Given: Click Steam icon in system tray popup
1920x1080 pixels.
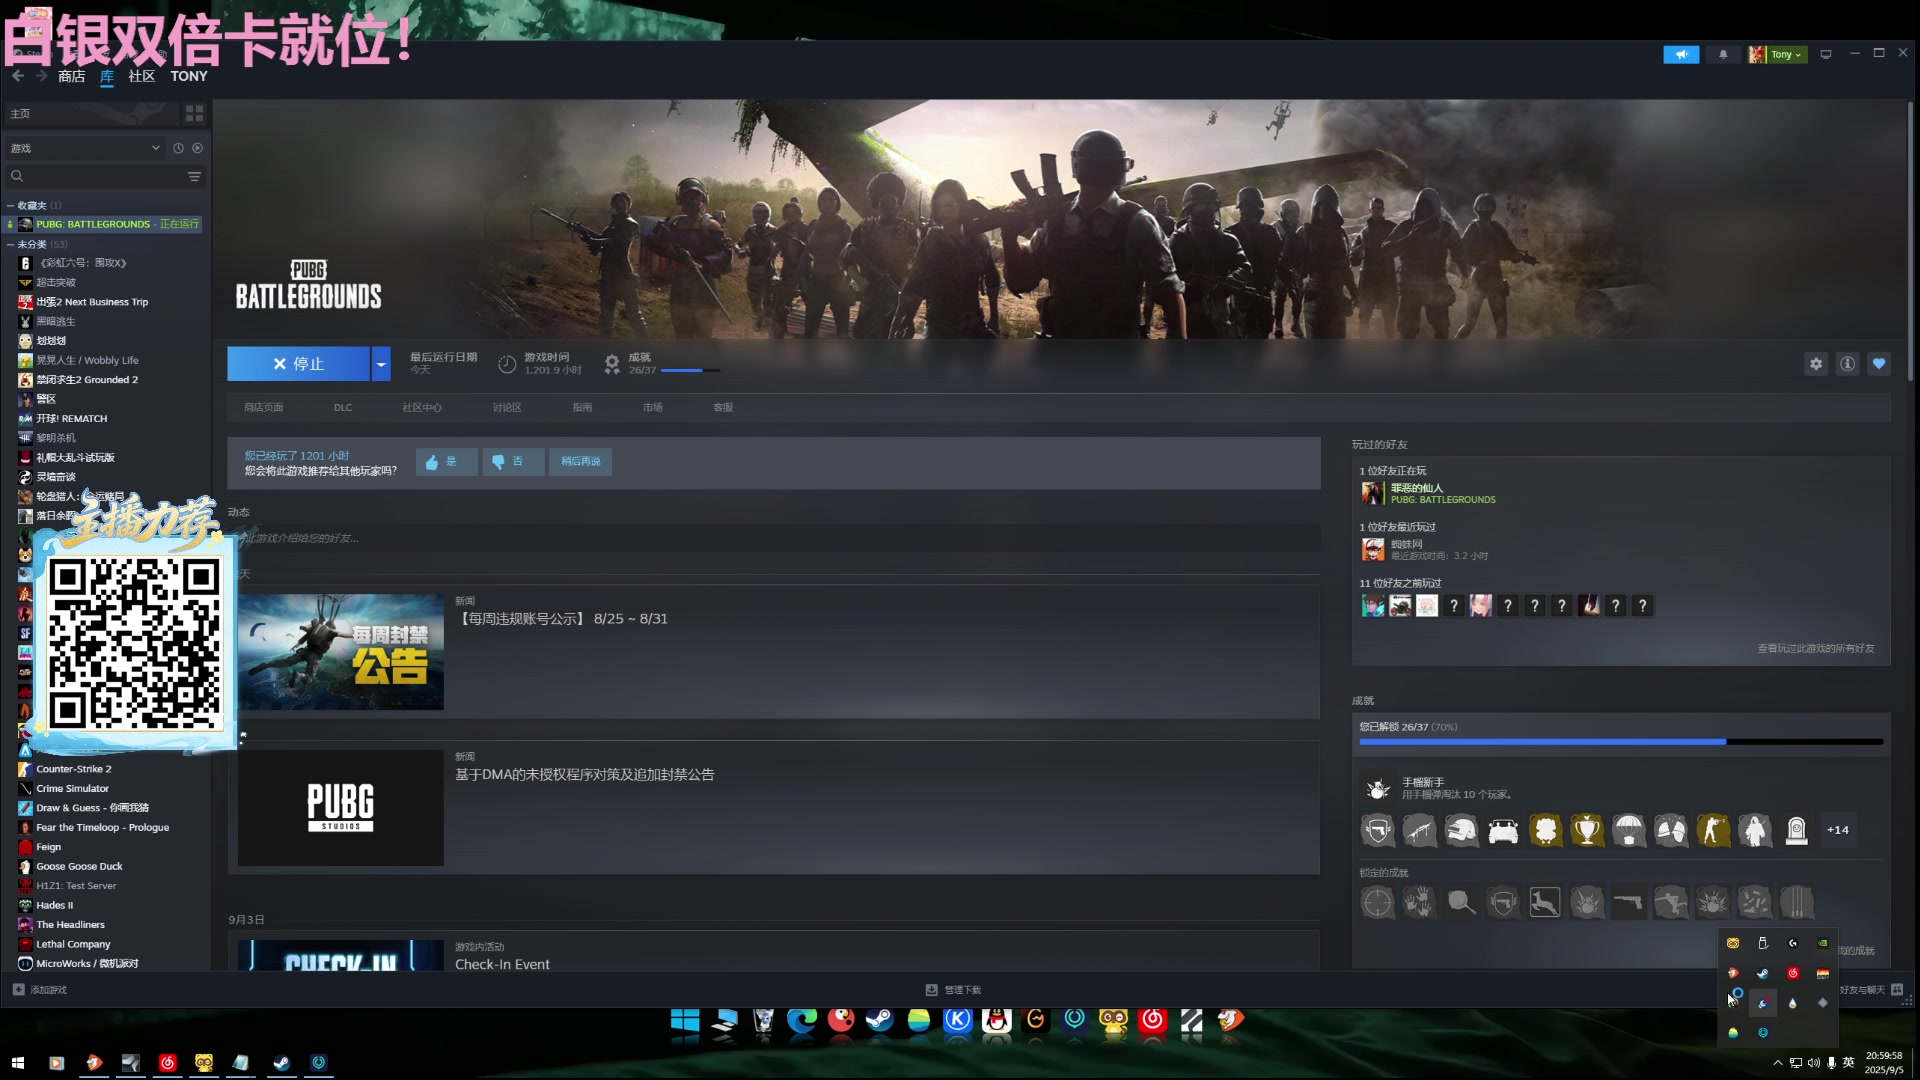Looking at the screenshot, I should tap(1763, 973).
